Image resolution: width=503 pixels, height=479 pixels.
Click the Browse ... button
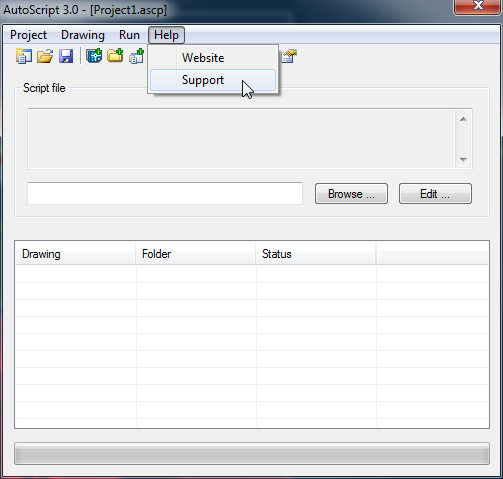point(351,193)
